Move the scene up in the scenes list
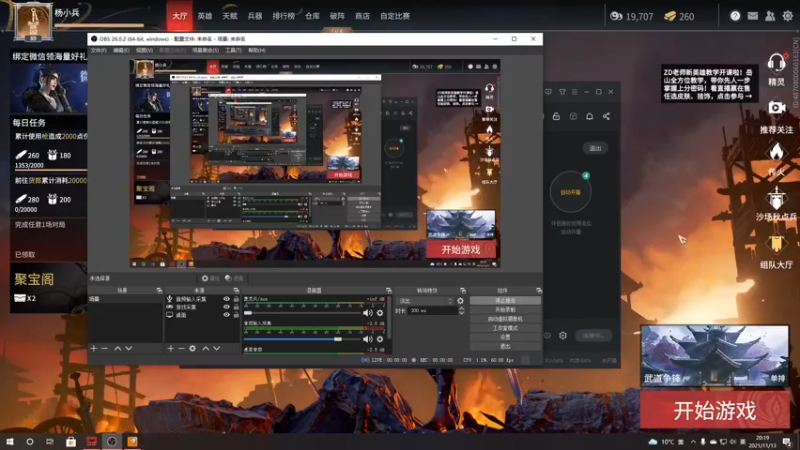This screenshot has height=450, width=800. click(x=117, y=348)
